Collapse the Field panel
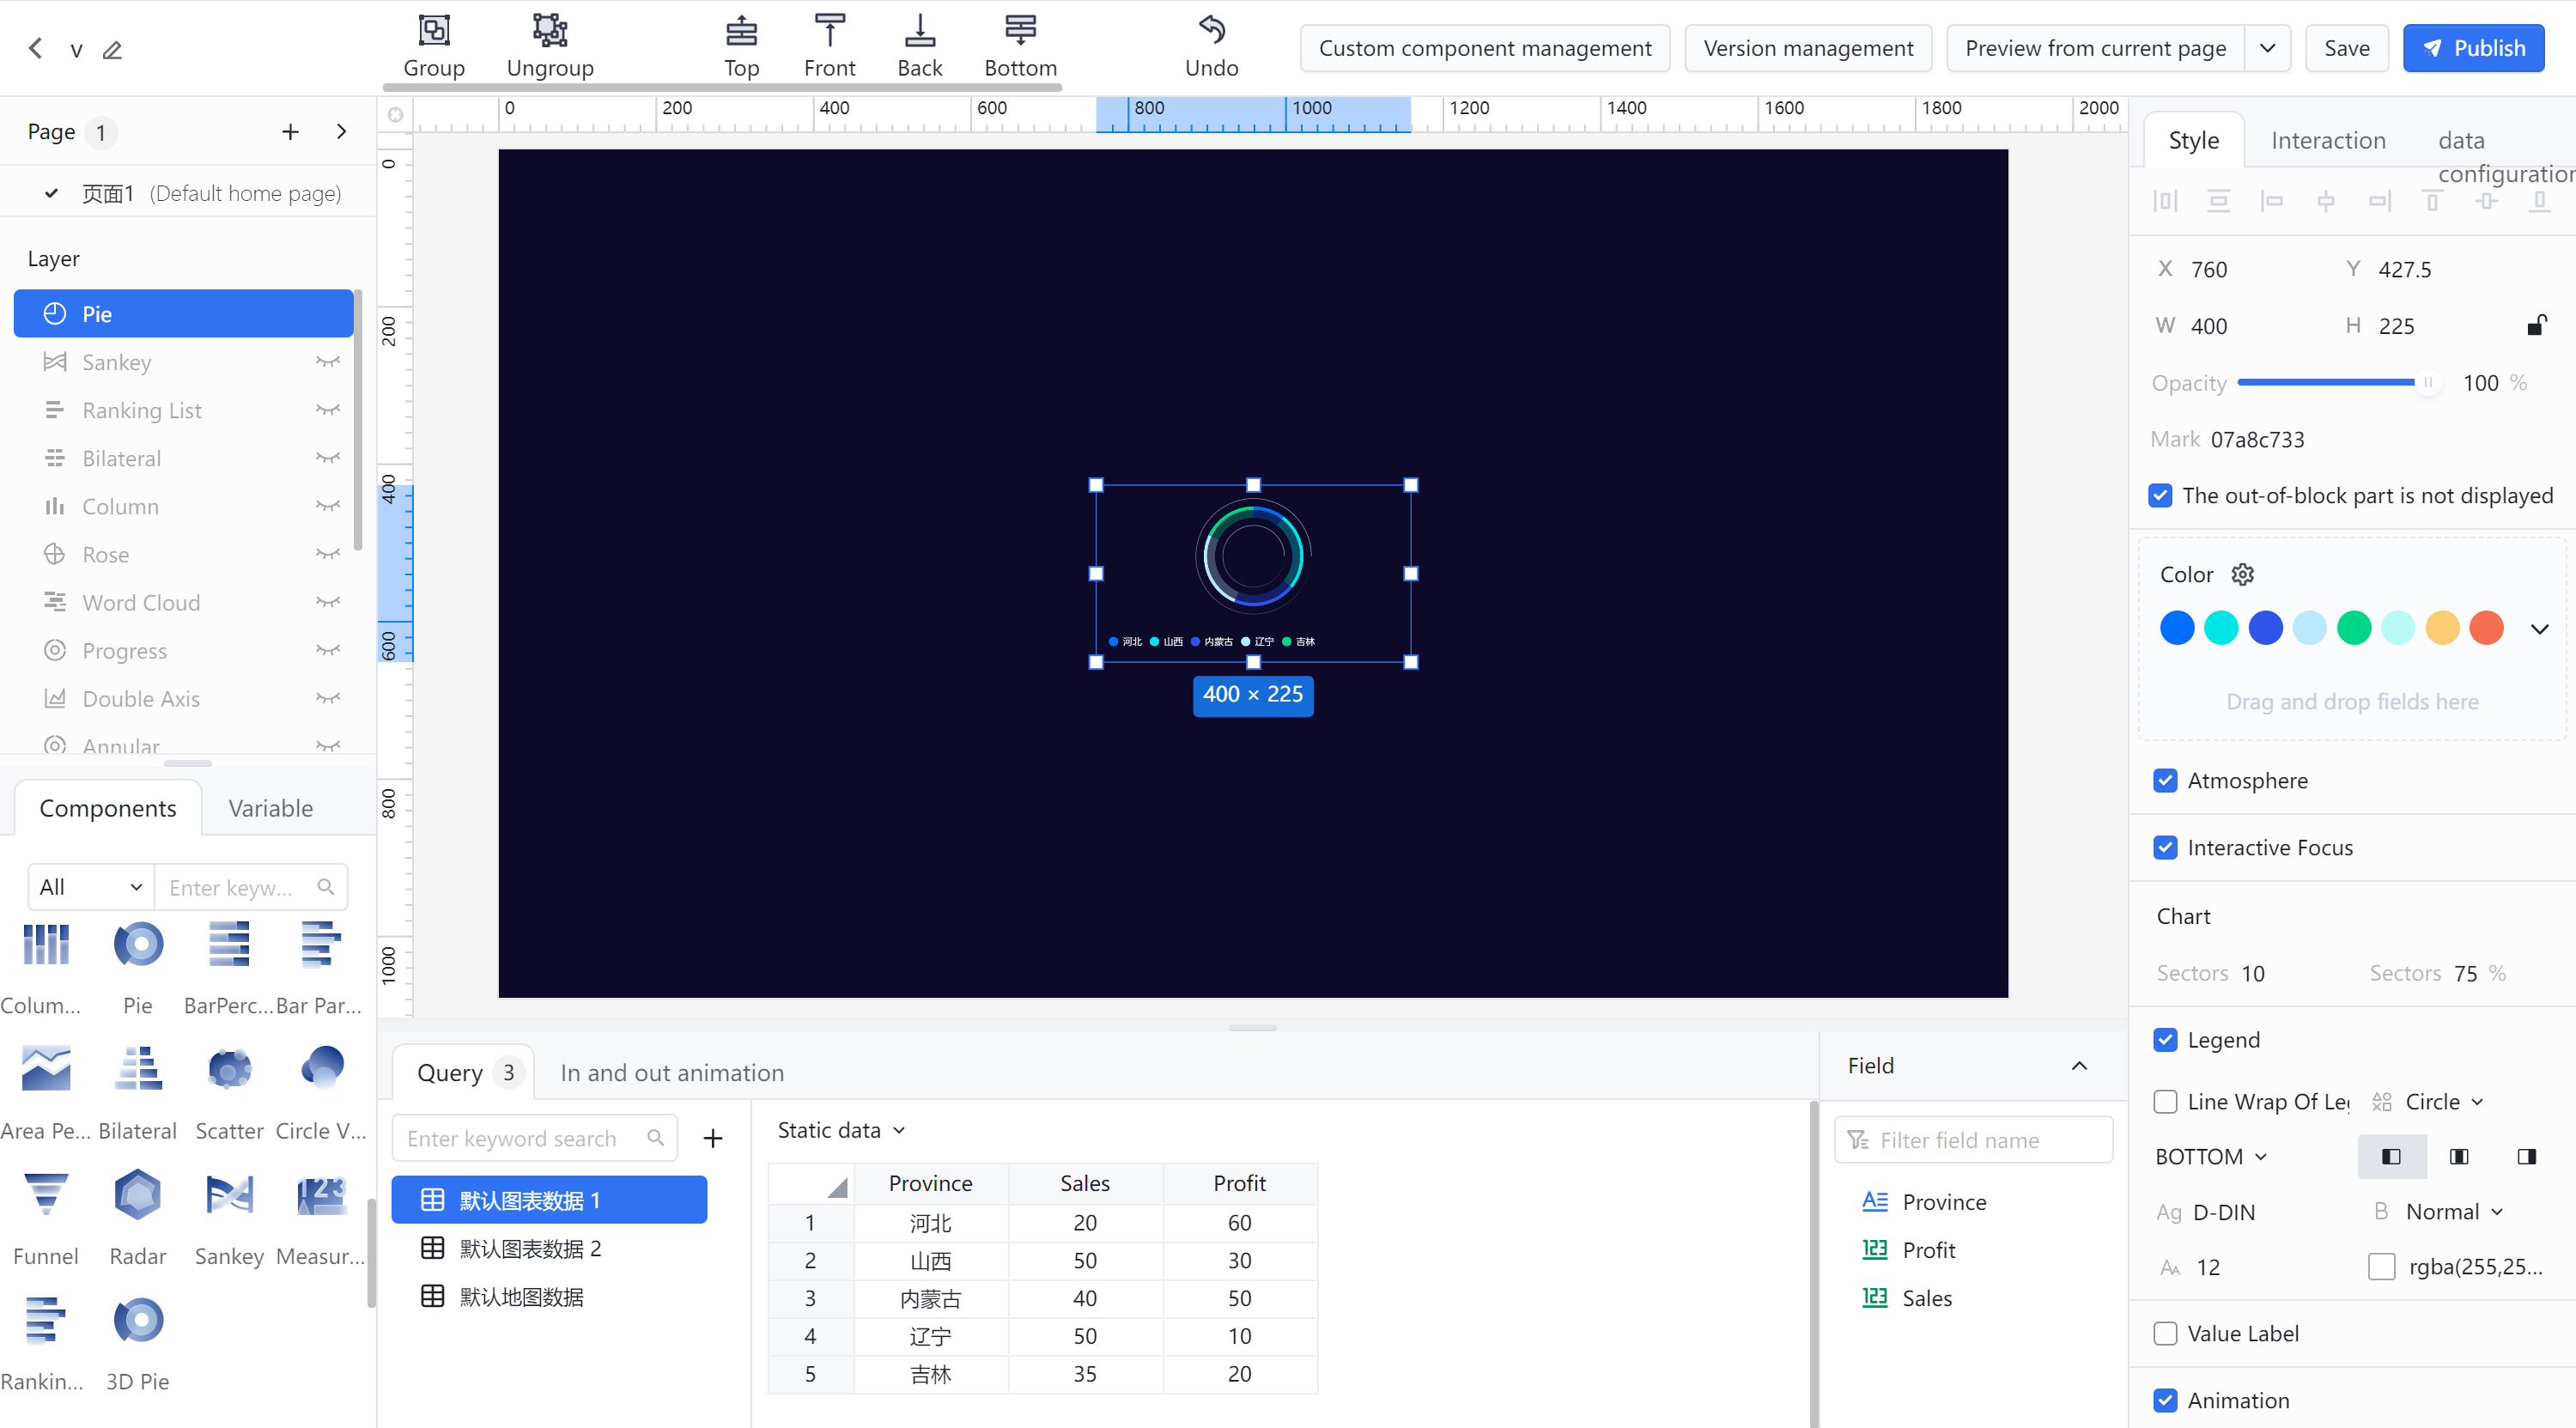Image resolution: width=2576 pixels, height=1428 pixels. (x=2079, y=1065)
